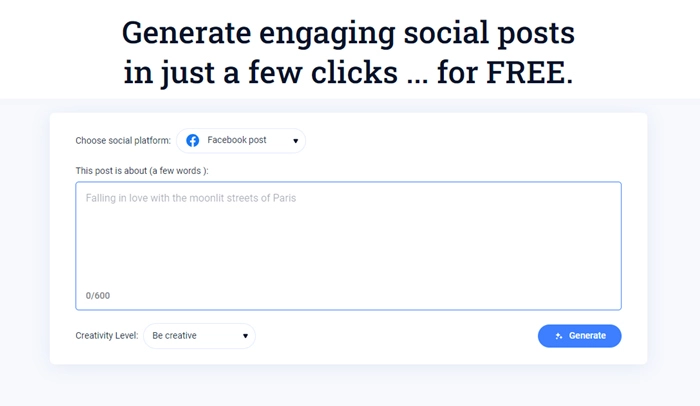The height and width of the screenshot is (406, 700).
Task: Click the "Creativity Level:" label
Action: [107, 336]
